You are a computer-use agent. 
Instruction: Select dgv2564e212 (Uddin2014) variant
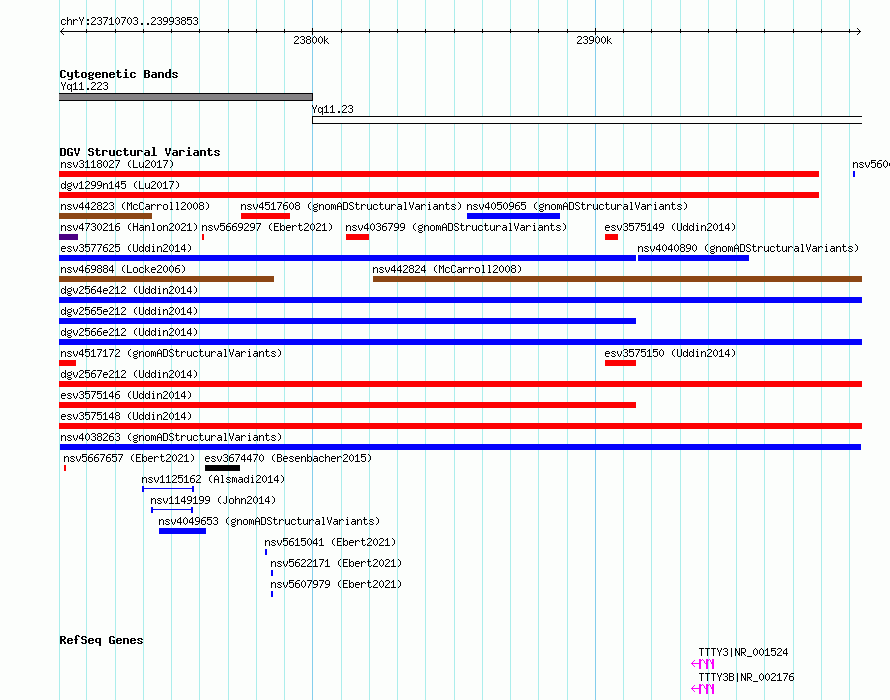[129, 290]
